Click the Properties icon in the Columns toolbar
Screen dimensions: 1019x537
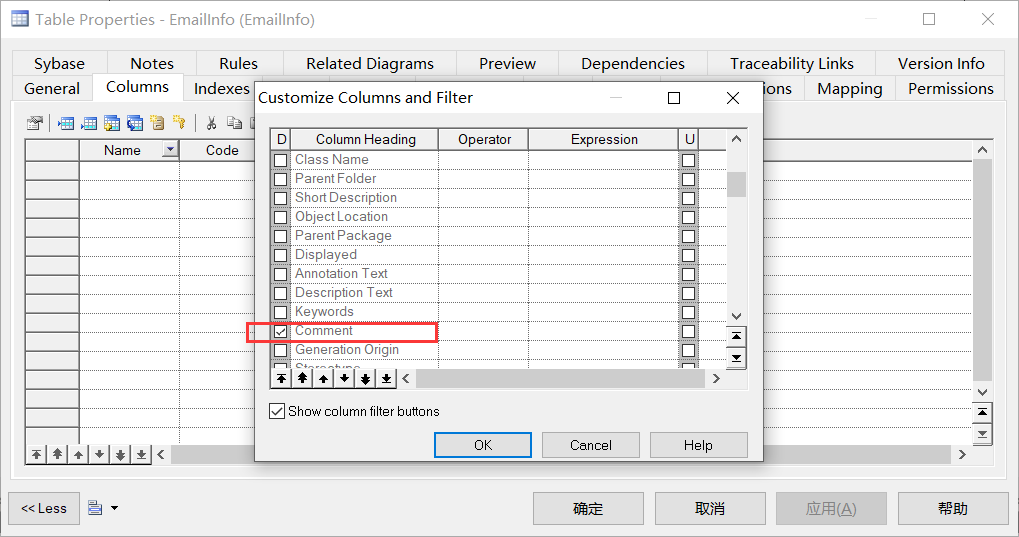coord(34,123)
